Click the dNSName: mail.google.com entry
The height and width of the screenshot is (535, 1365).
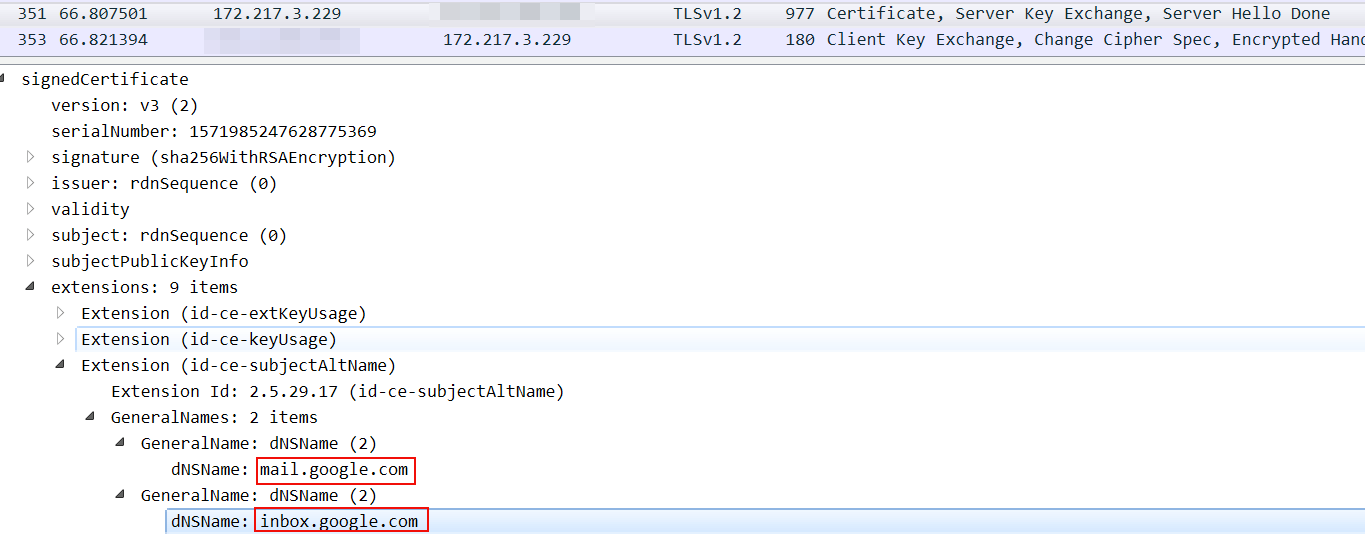334,470
